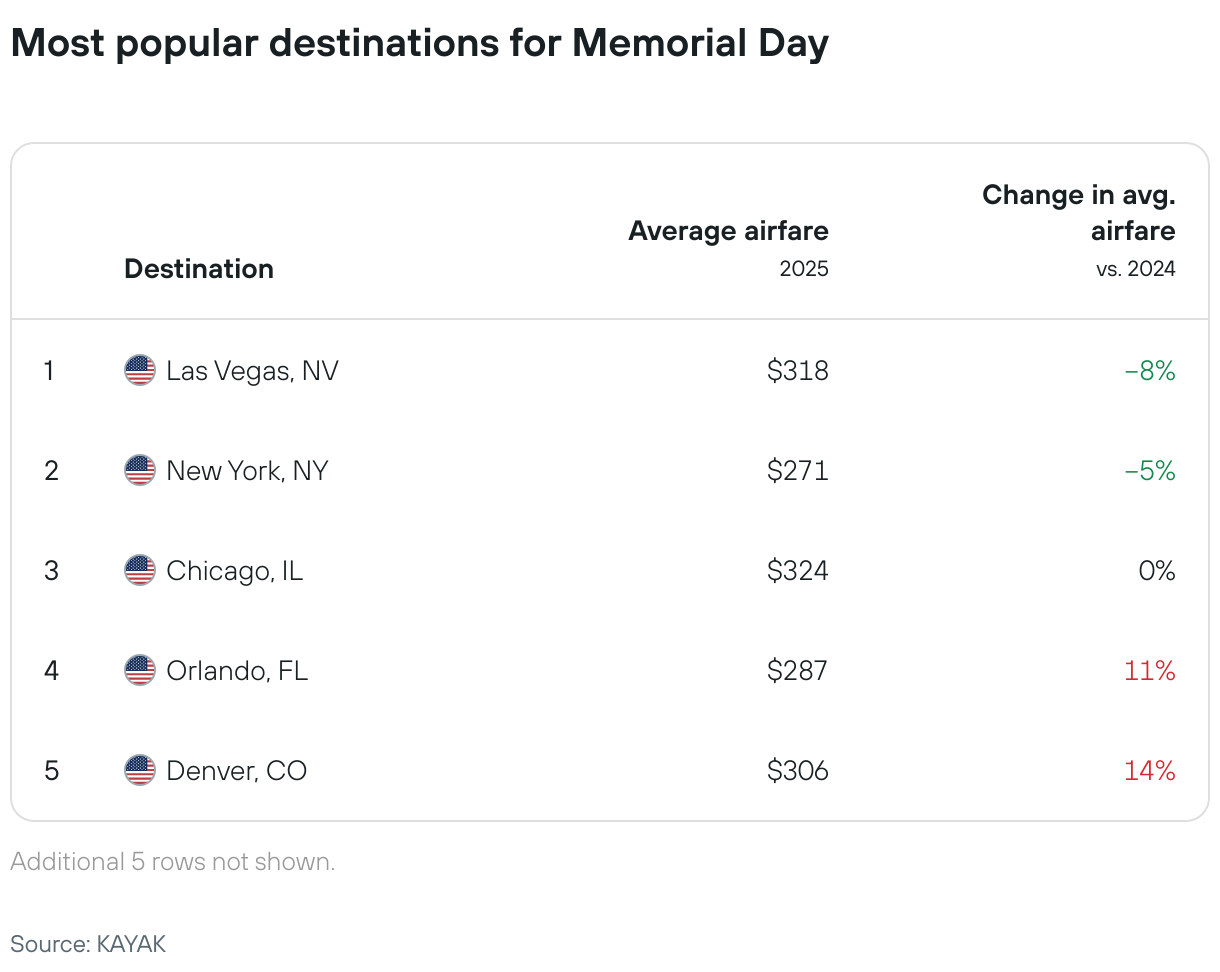This screenshot has height=972, width=1220.
Task: Click the US flag icon beside Las Vegas
Action: pos(140,371)
